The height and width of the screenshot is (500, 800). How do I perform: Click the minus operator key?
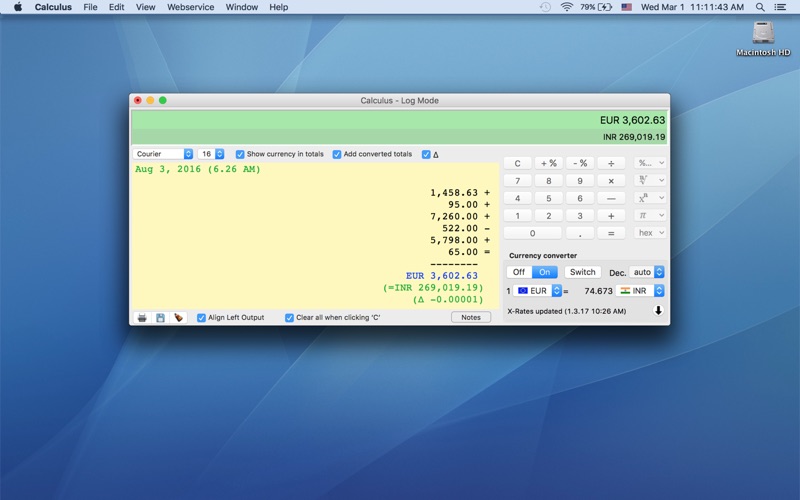[611, 198]
